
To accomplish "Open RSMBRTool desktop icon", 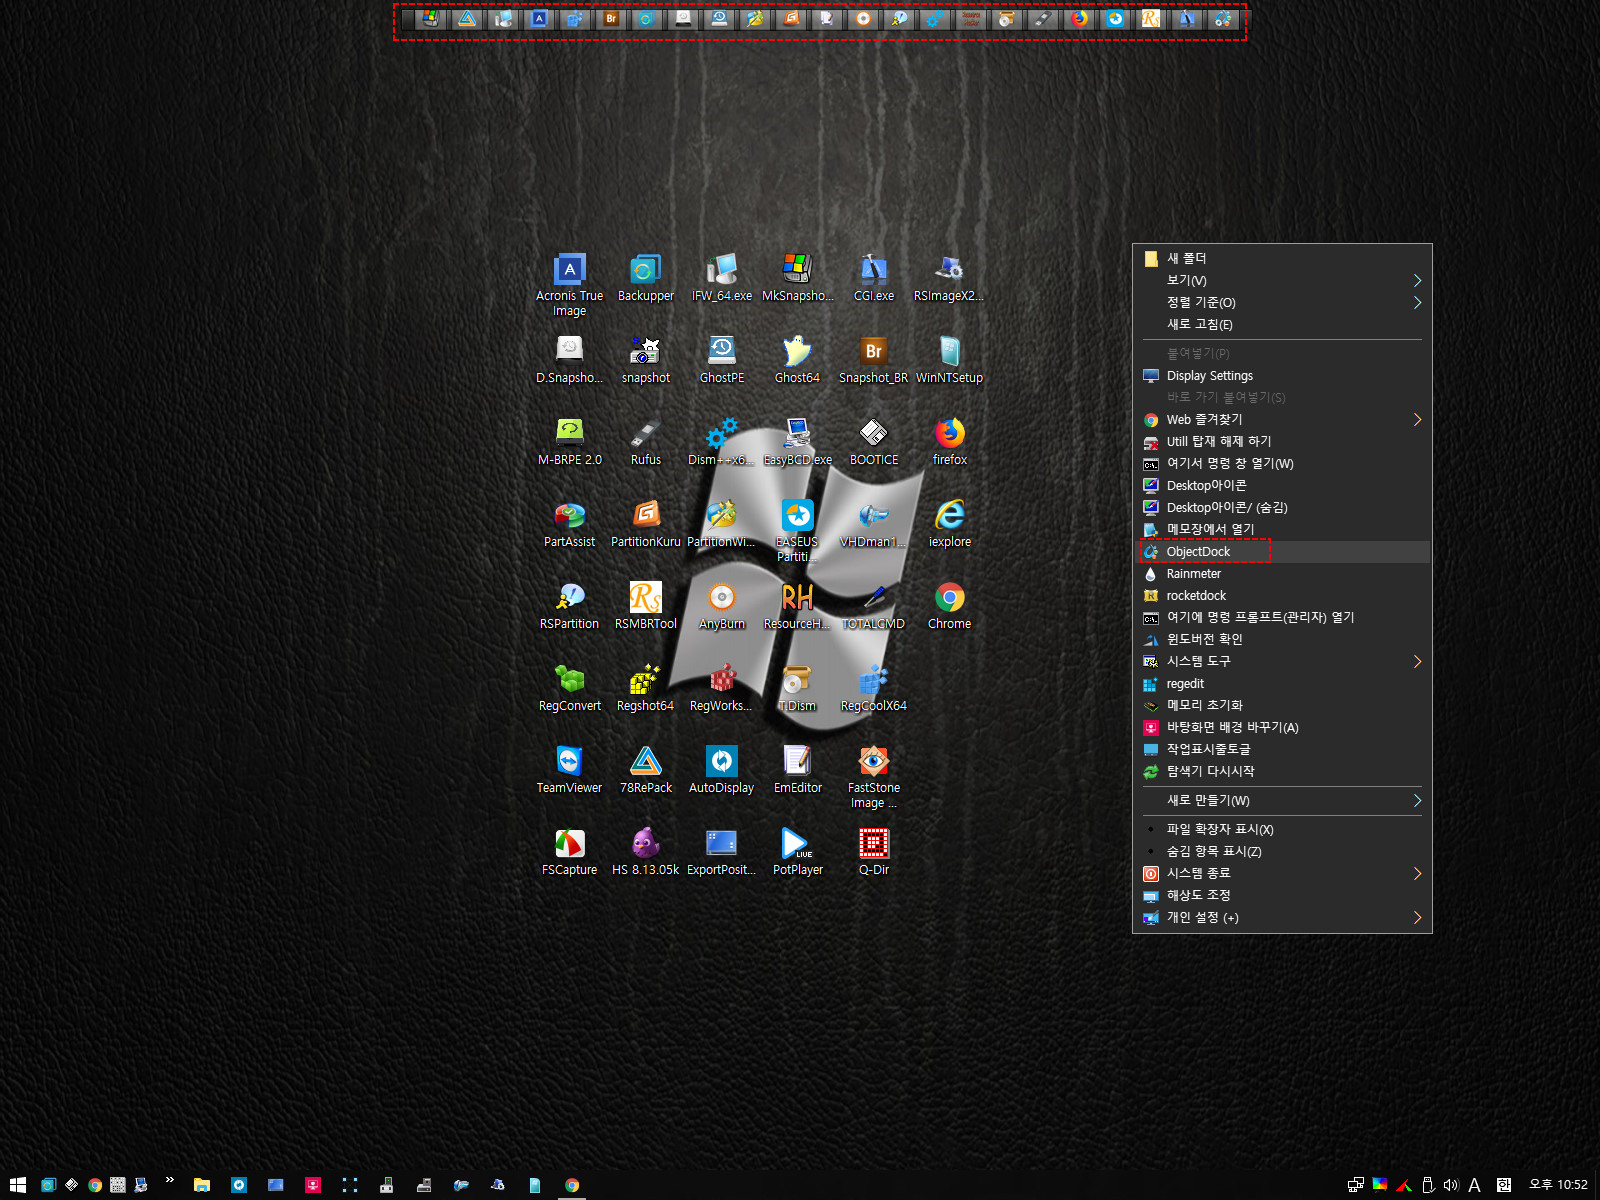I will click(x=646, y=606).
